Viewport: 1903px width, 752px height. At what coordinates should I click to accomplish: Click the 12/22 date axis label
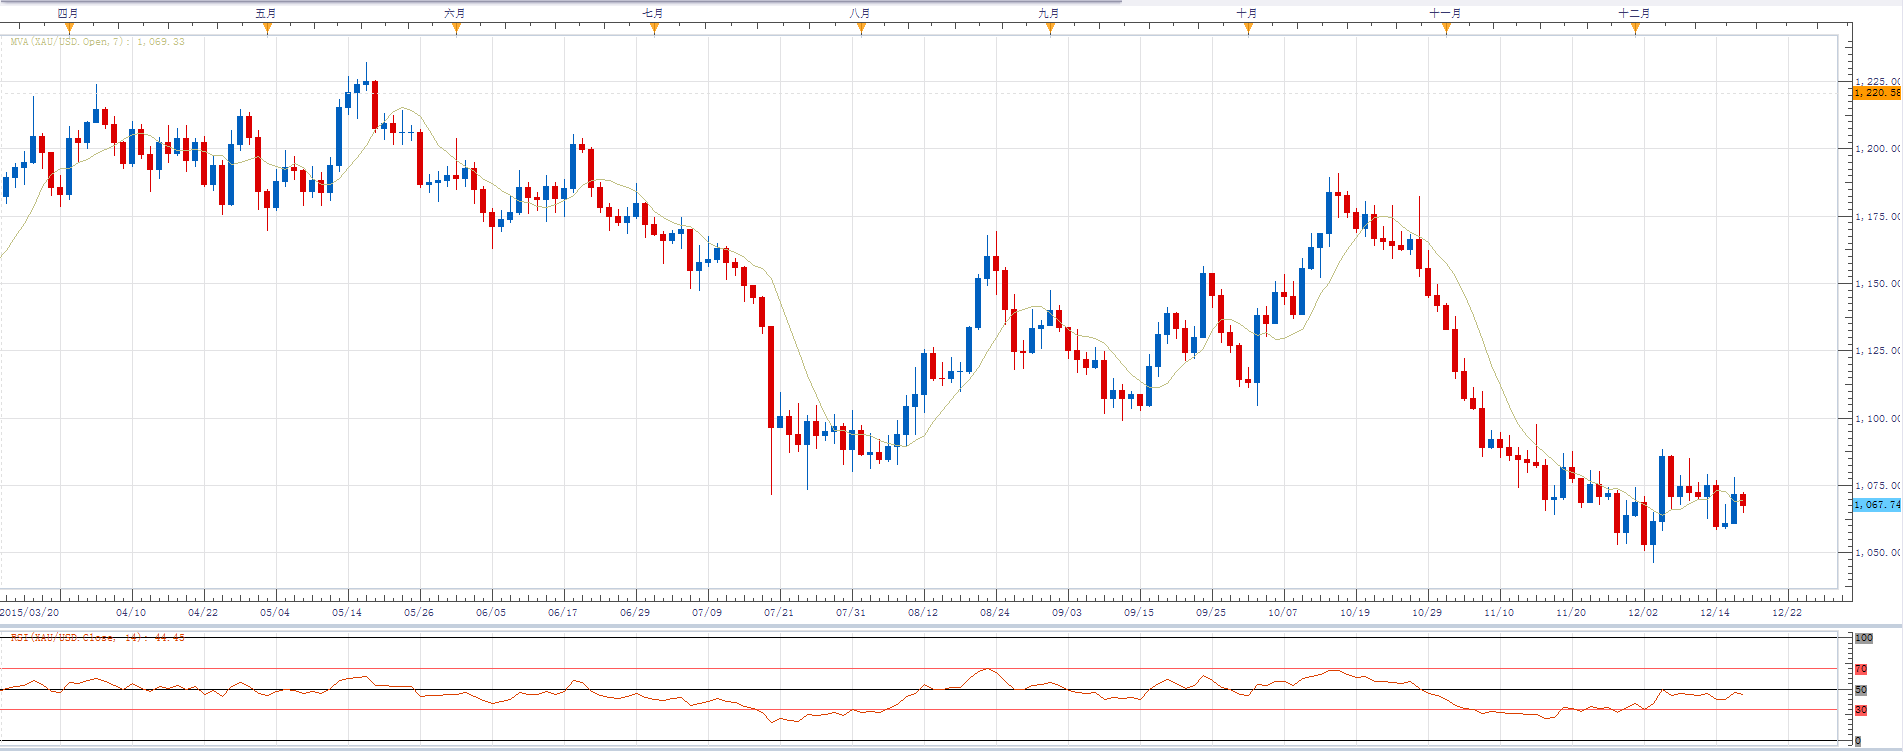pyautogui.click(x=1787, y=612)
